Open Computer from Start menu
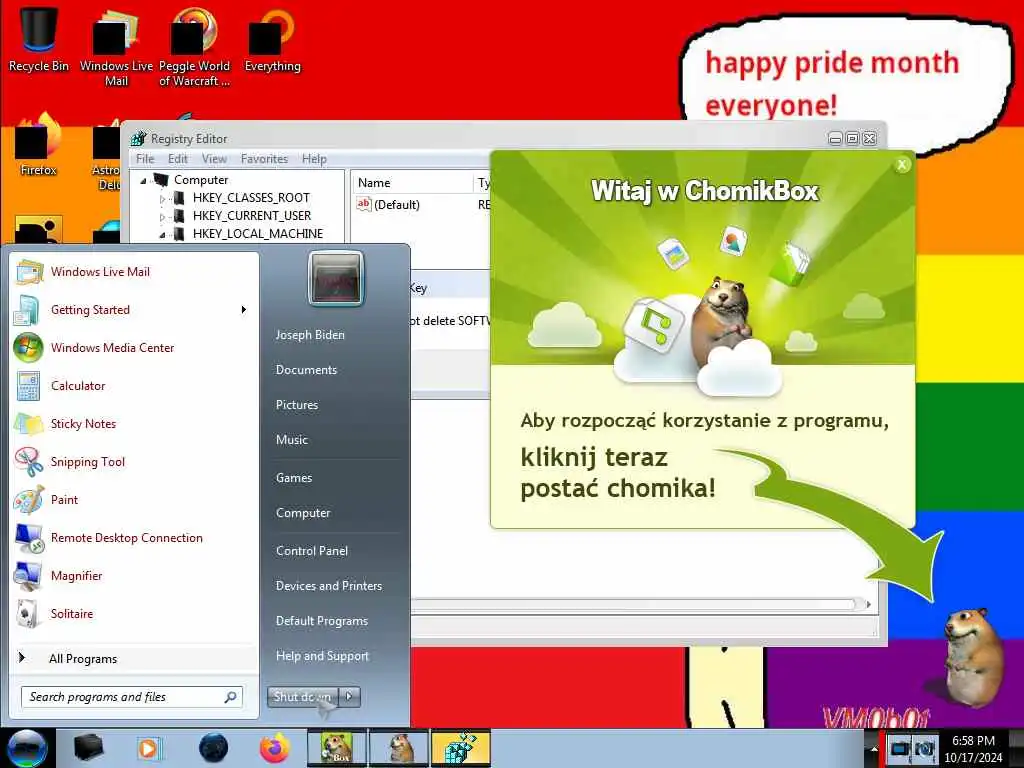This screenshot has height=768, width=1024. [303, 513]
